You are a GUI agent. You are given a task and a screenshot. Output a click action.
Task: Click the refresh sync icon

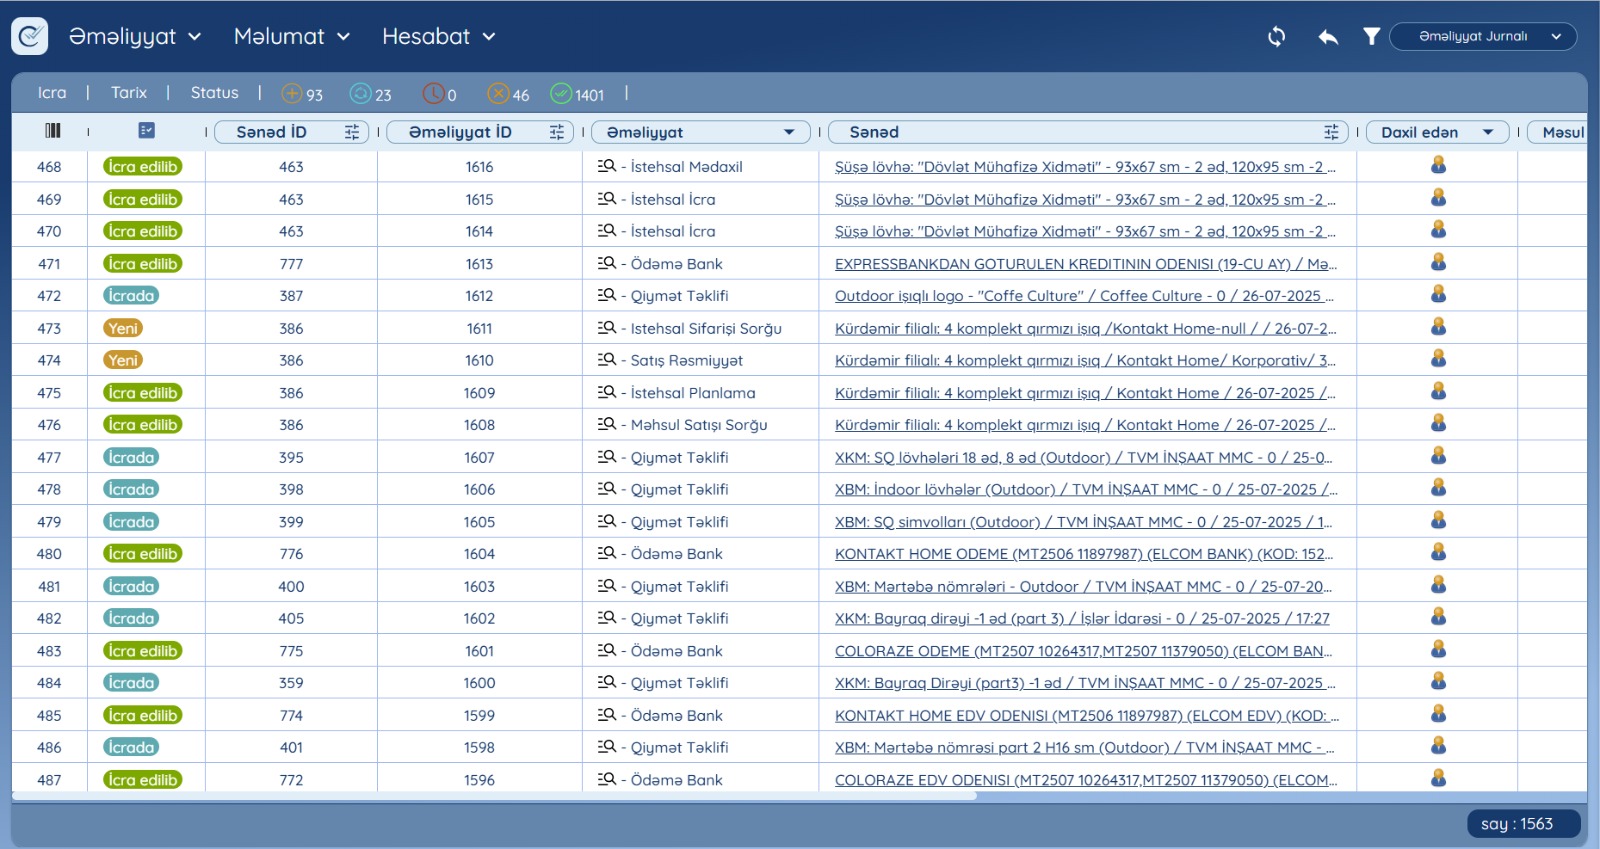click(x=1276, y=37)
